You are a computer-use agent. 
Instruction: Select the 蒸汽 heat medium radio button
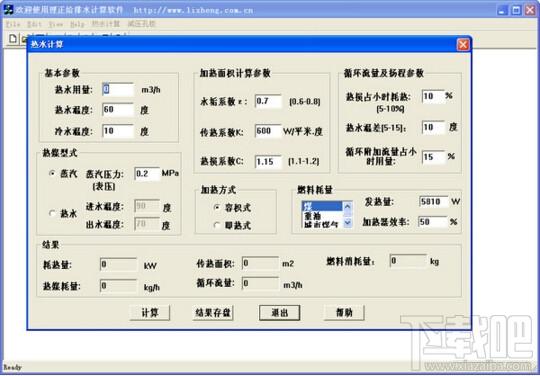[52, 174]
